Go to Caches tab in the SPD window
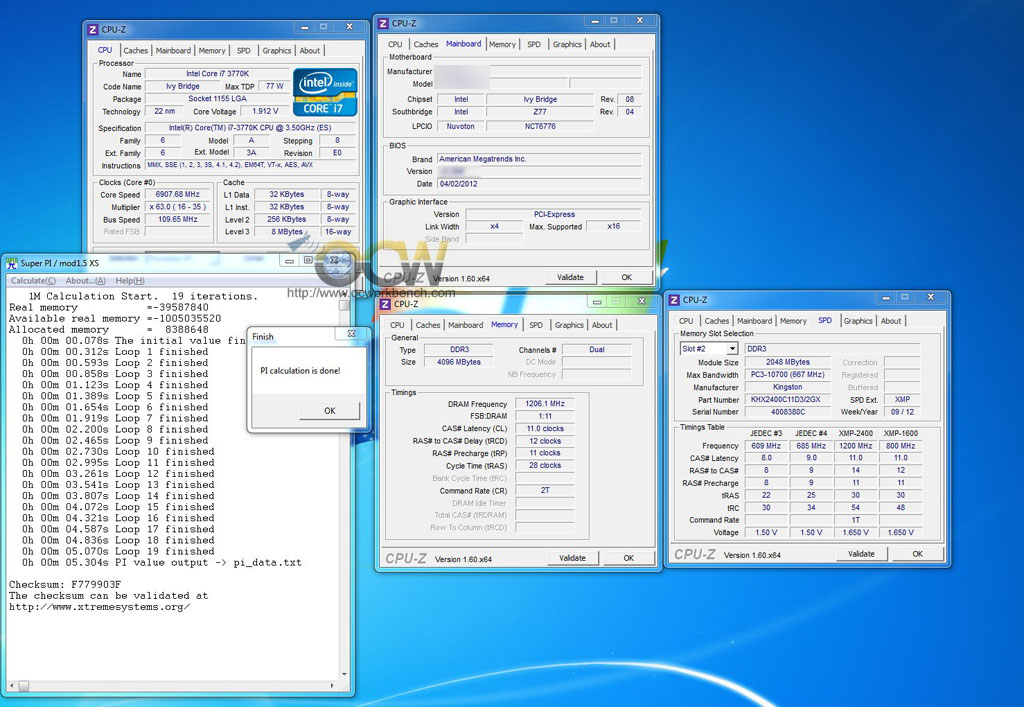Image resolution: width=1024 pixels, height=707 pixels. [716, 321]
